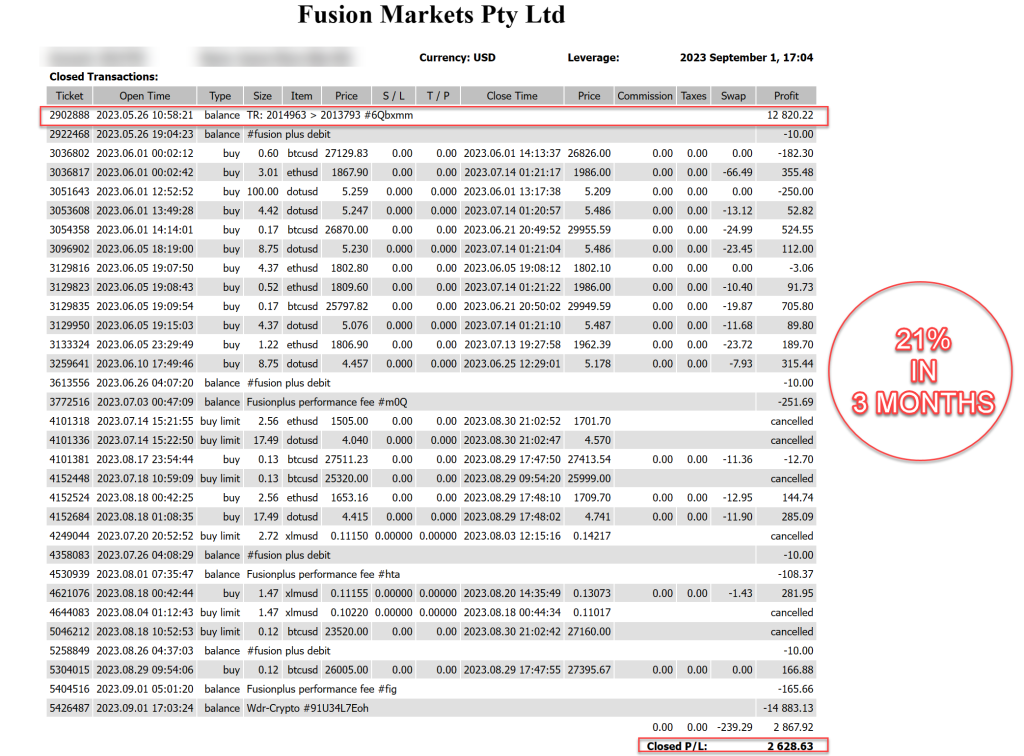The image size is (1024, 756).
Task: Click the Fusion Markets Pty Ltd title
Action: (x=431, y=16)
